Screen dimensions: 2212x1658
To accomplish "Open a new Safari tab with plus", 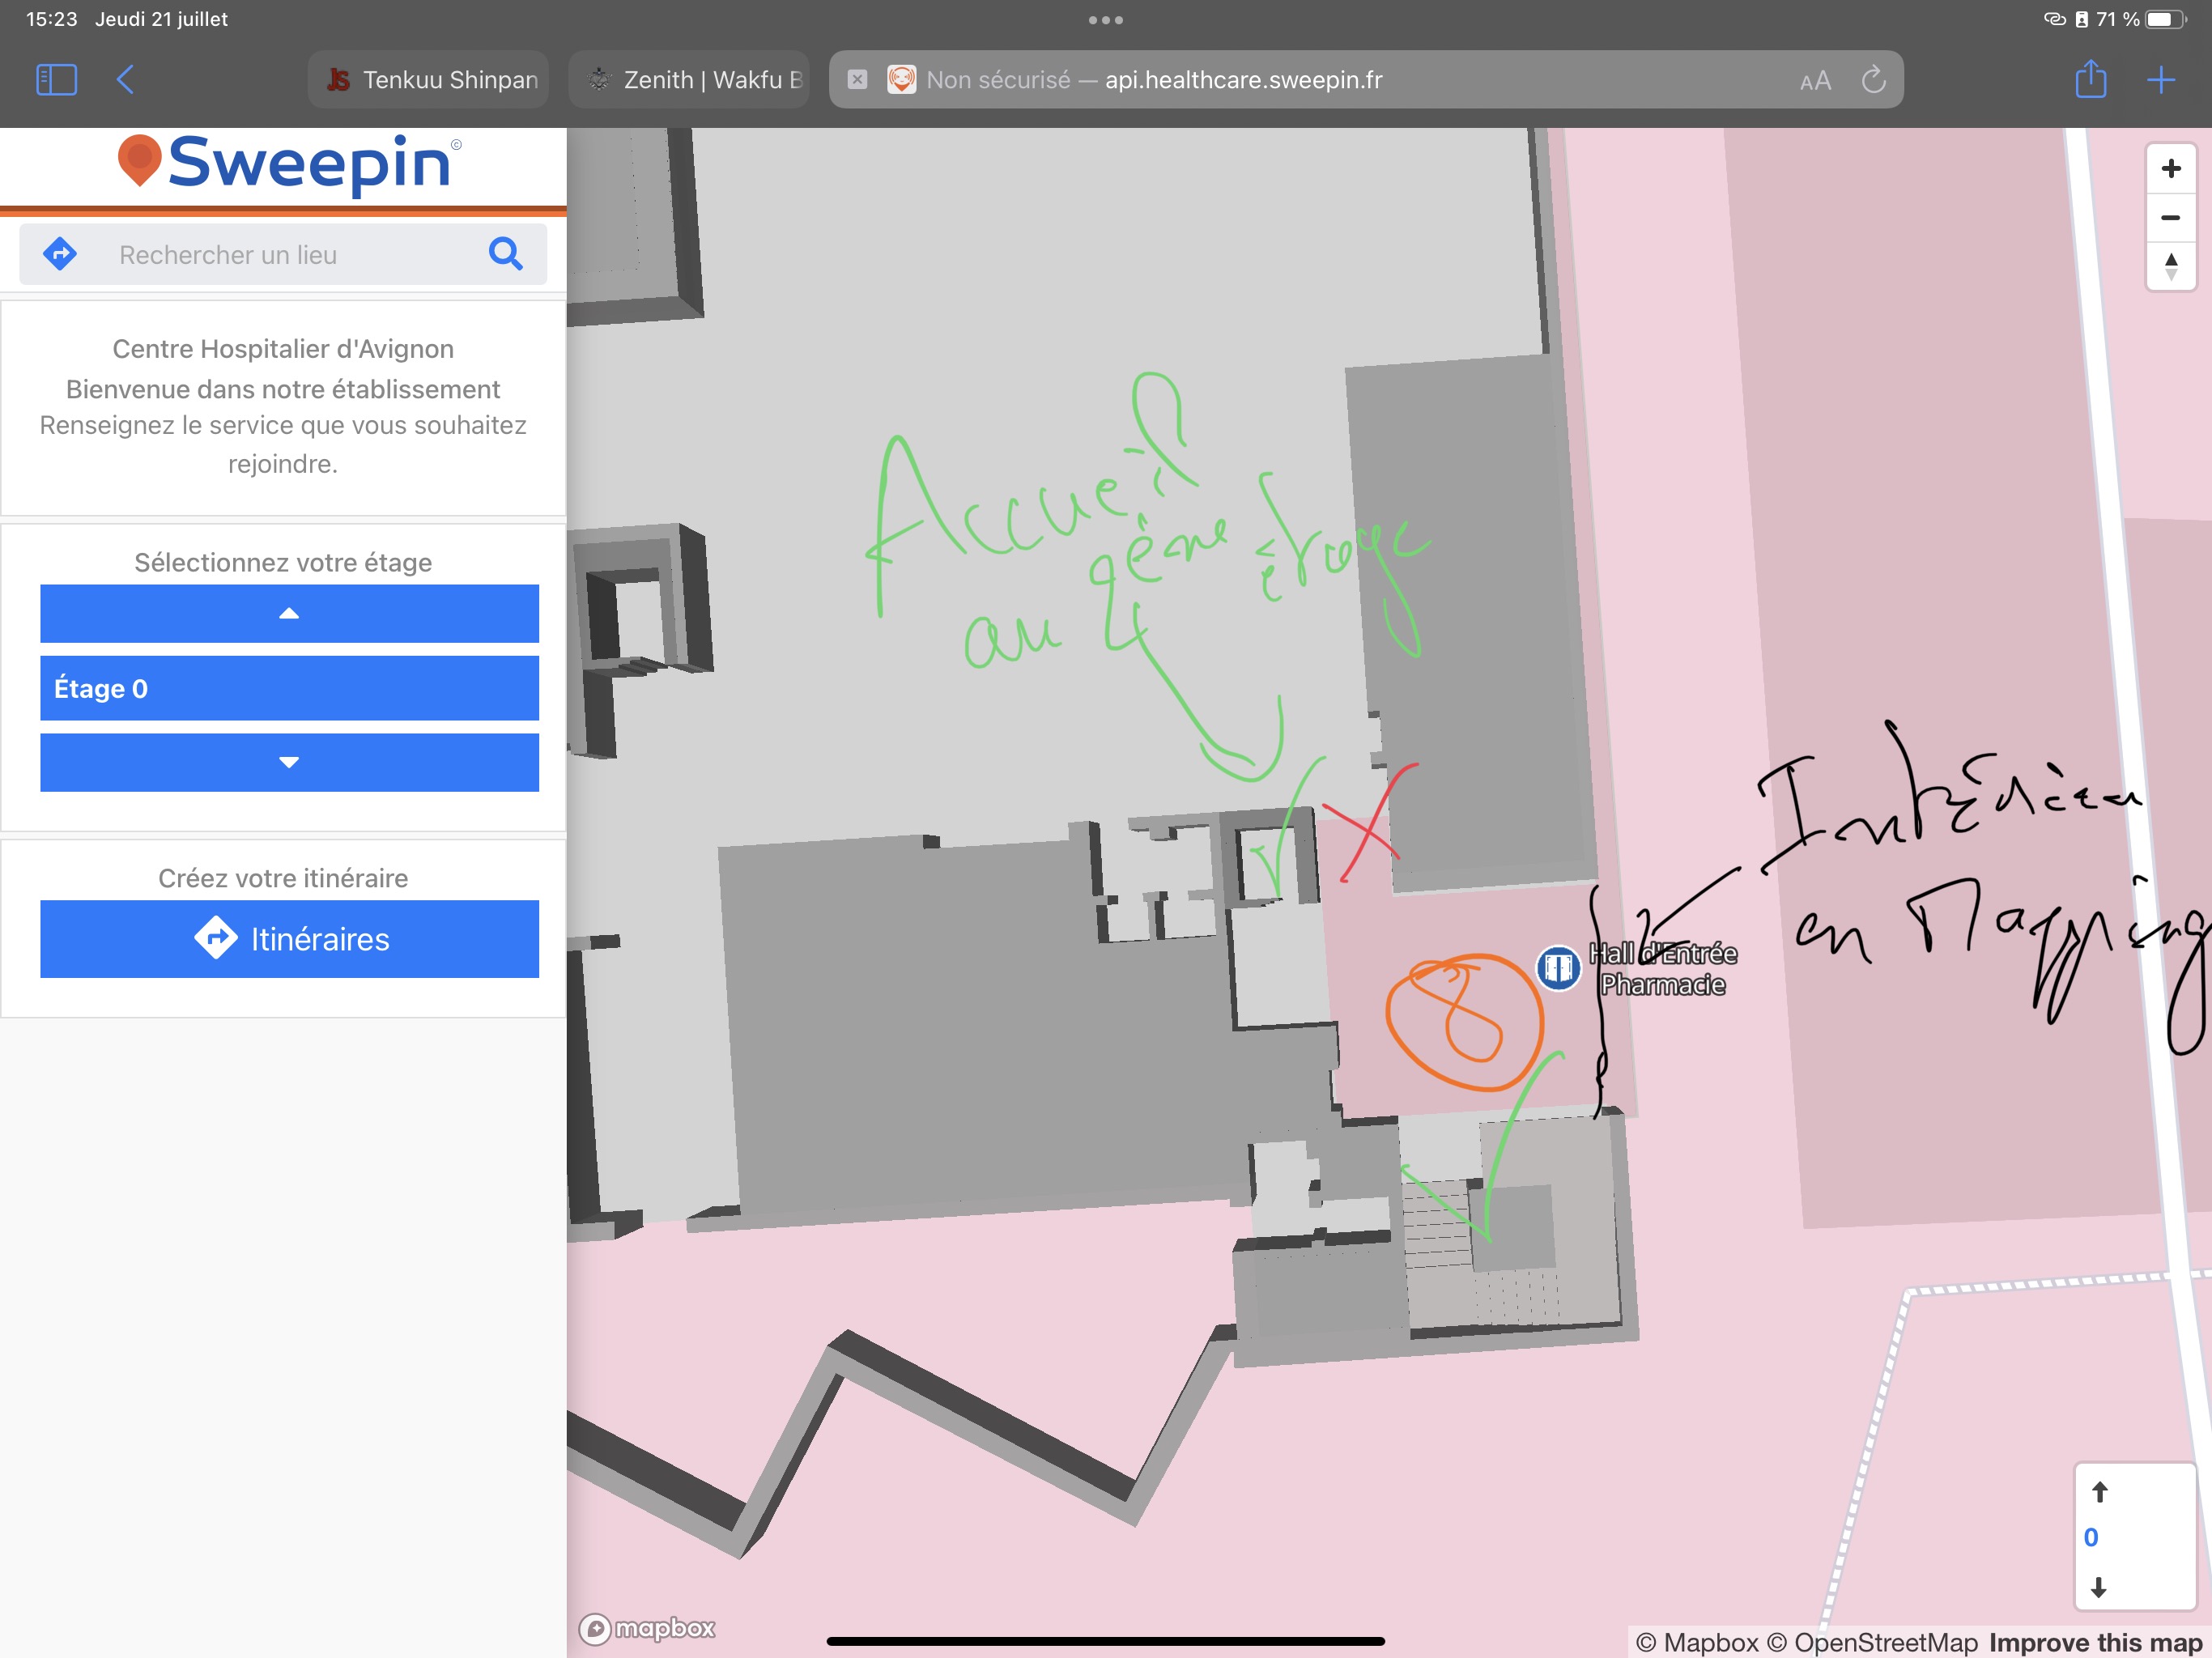I will pyautogui.click(x=2160, y=79).
